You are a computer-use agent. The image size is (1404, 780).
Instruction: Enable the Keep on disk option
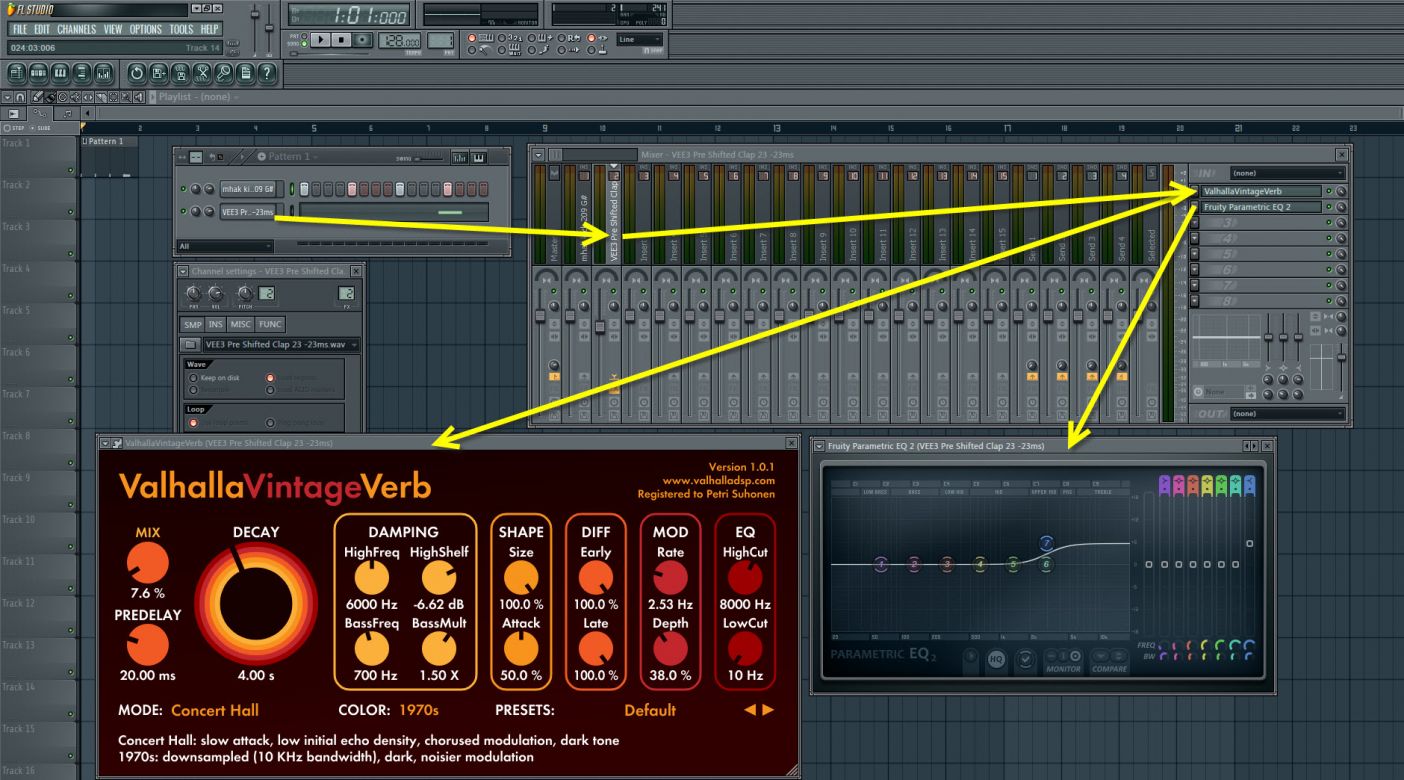194,378
